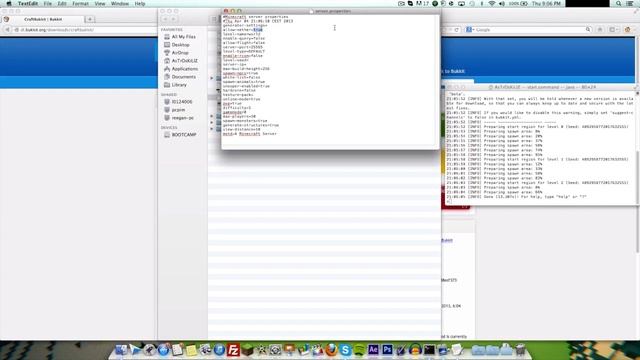Select Documents in Finder sidebar
This screenshot has width=640, height=360.
pyautogui.click(x=184, y=77)
